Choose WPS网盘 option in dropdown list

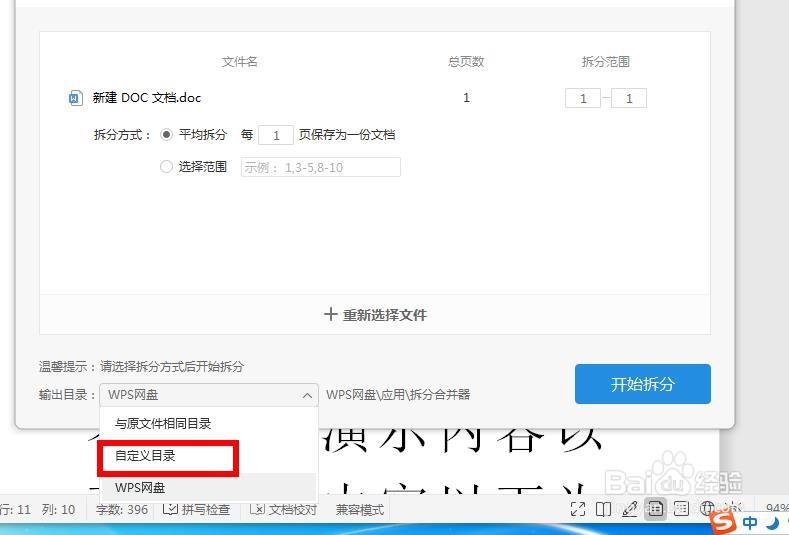[209, 487]
